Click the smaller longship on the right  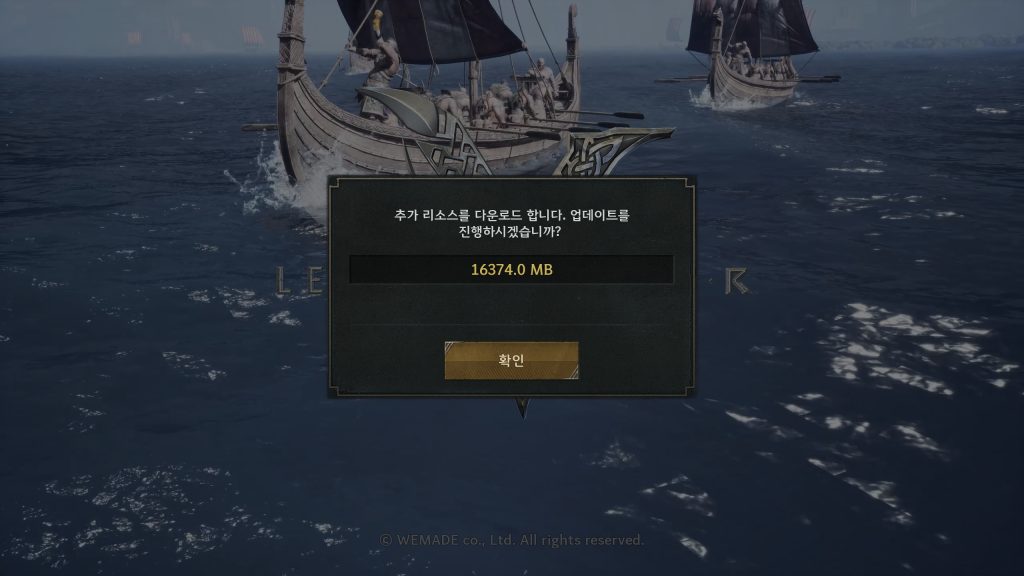(x=751, y=56)
